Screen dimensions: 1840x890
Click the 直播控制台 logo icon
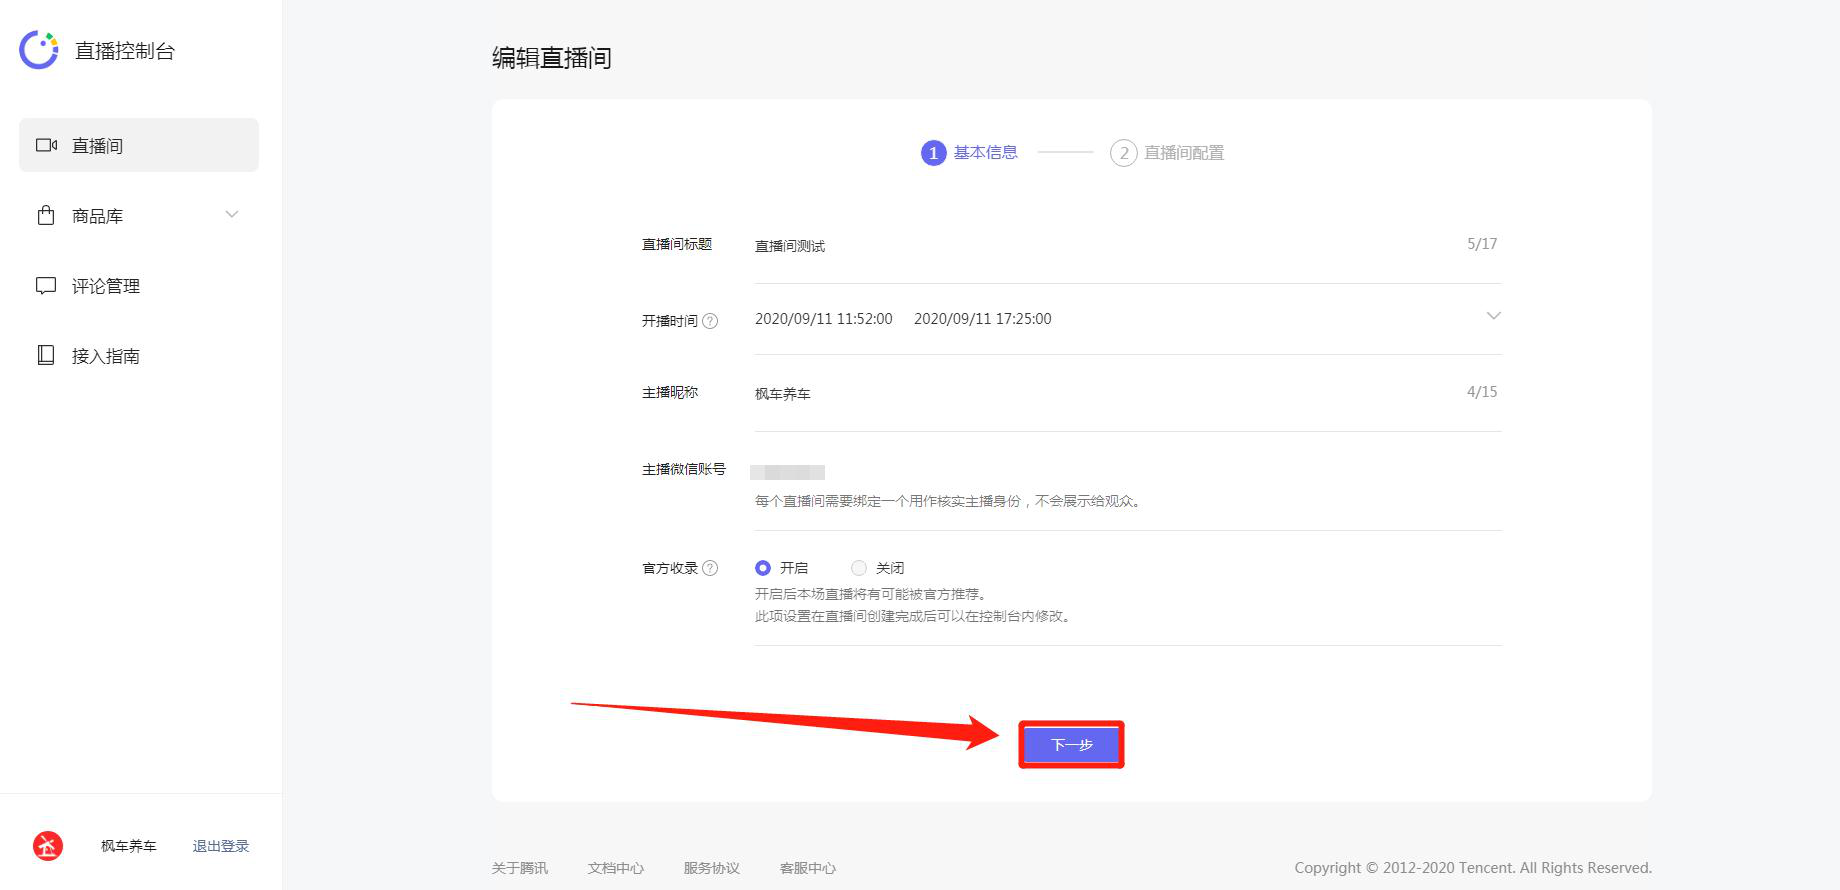point(39,50)
